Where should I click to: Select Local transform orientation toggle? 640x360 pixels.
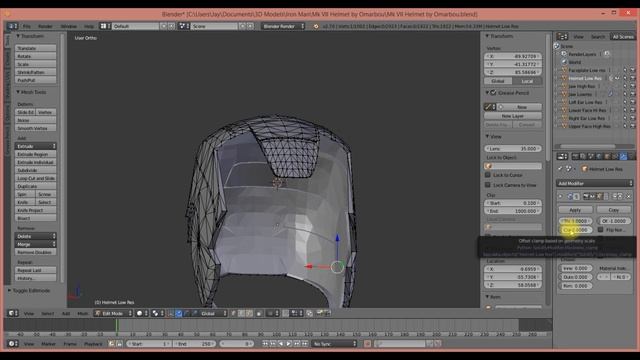pyautogui.click(x=527, y=81)
